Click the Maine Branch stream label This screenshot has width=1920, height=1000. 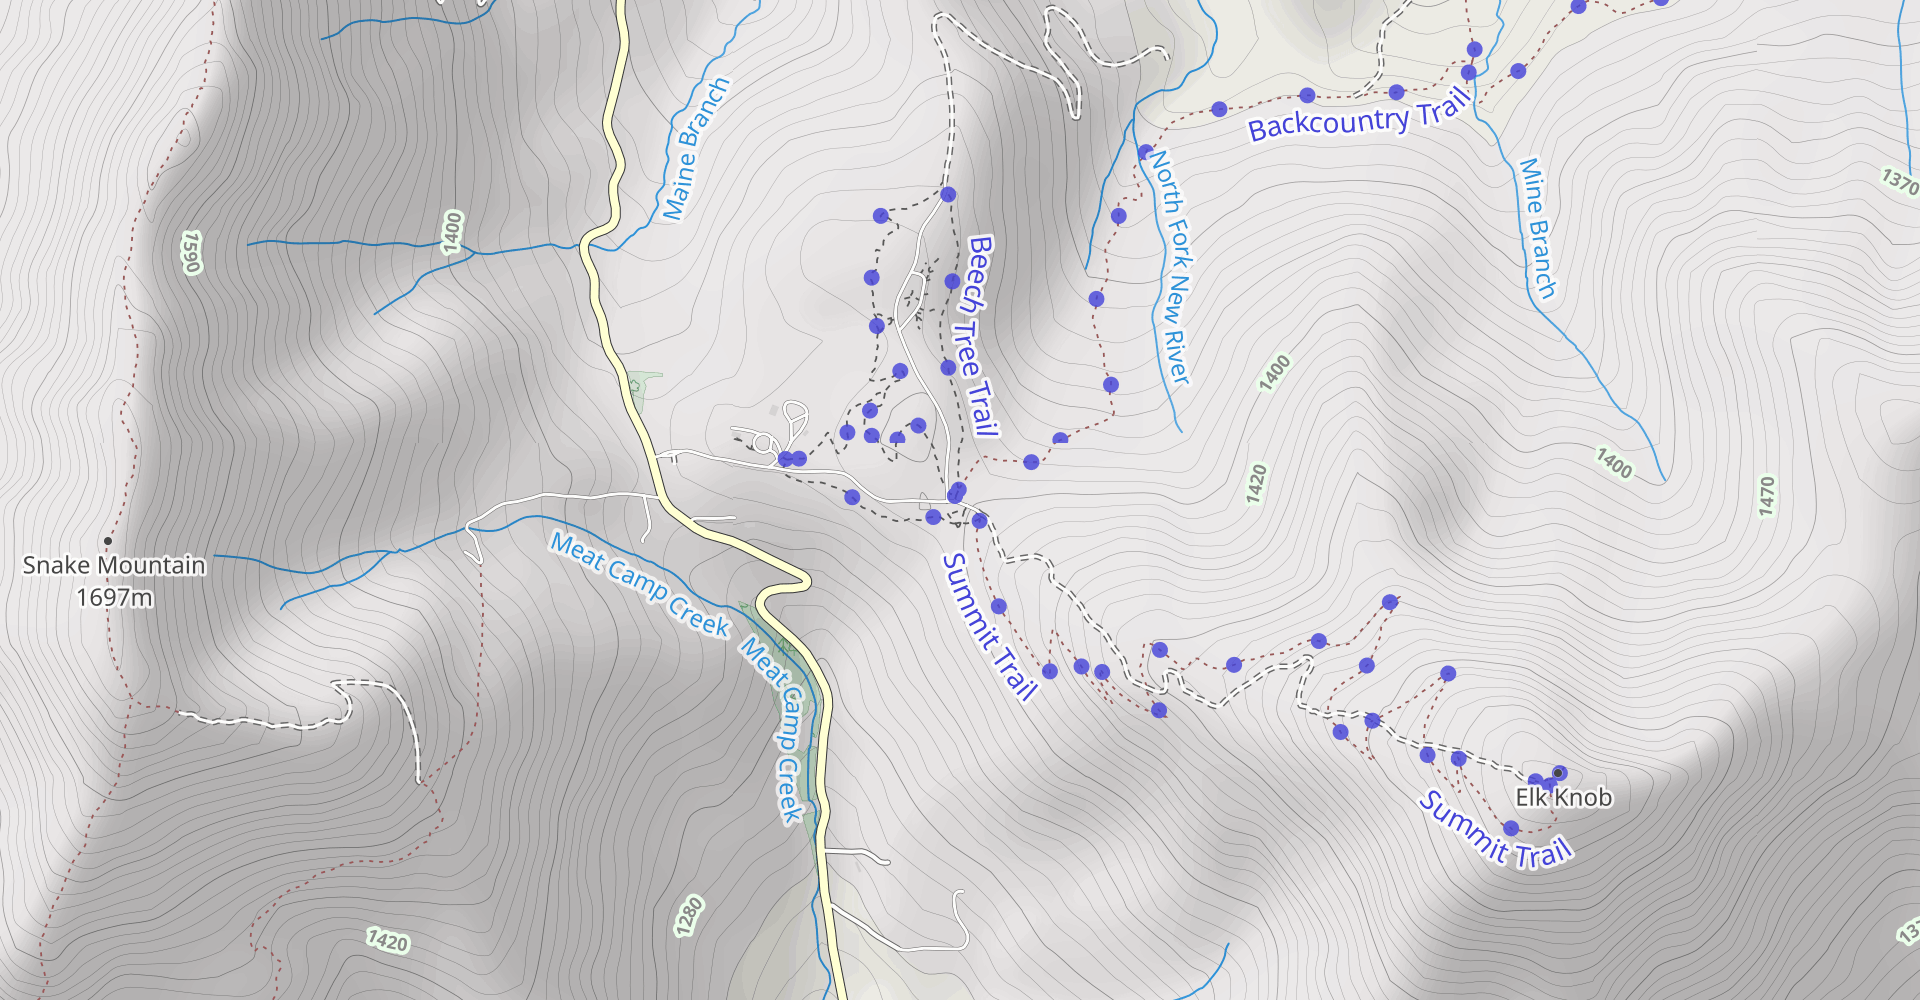click(697, 149)
